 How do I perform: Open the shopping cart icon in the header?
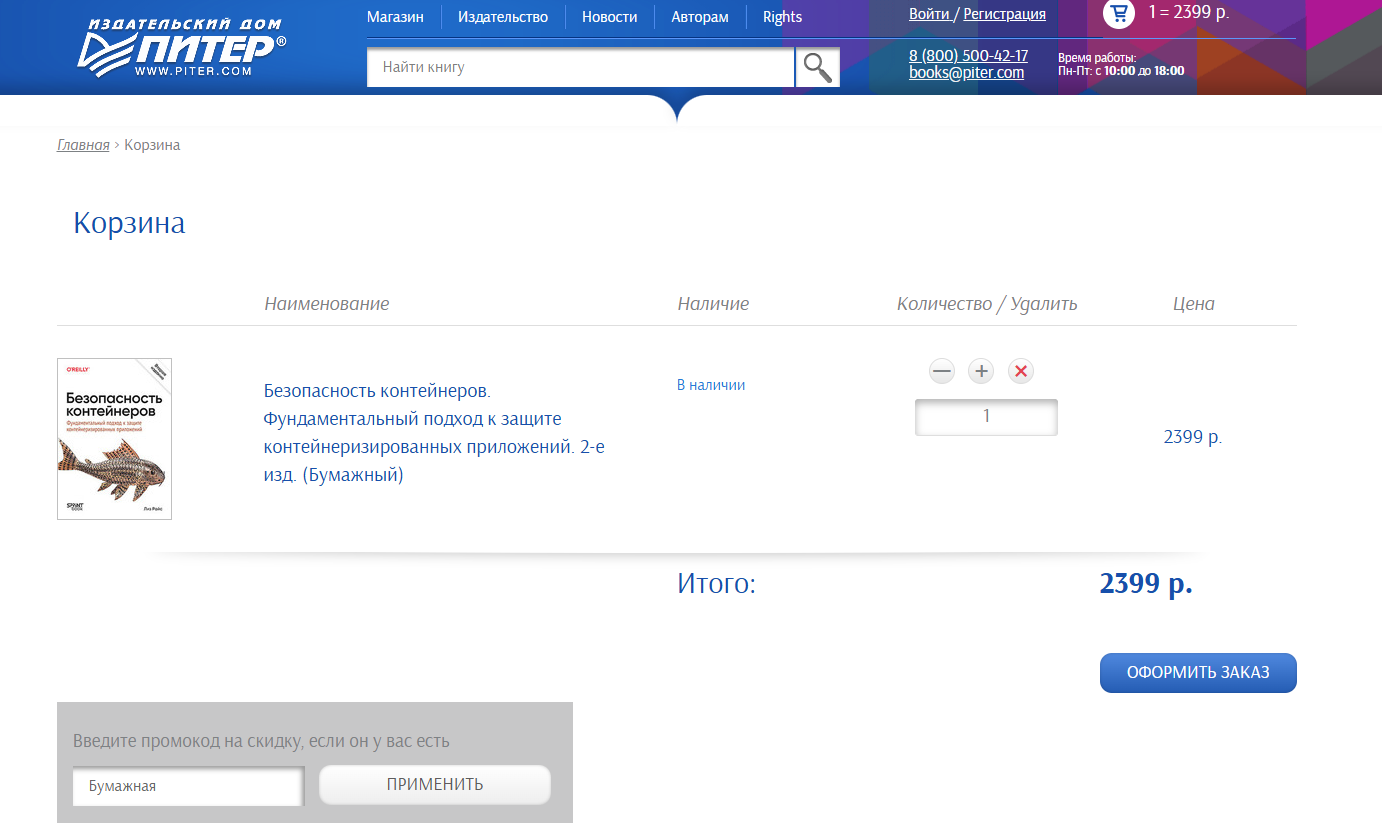[x=1118, y=13]
